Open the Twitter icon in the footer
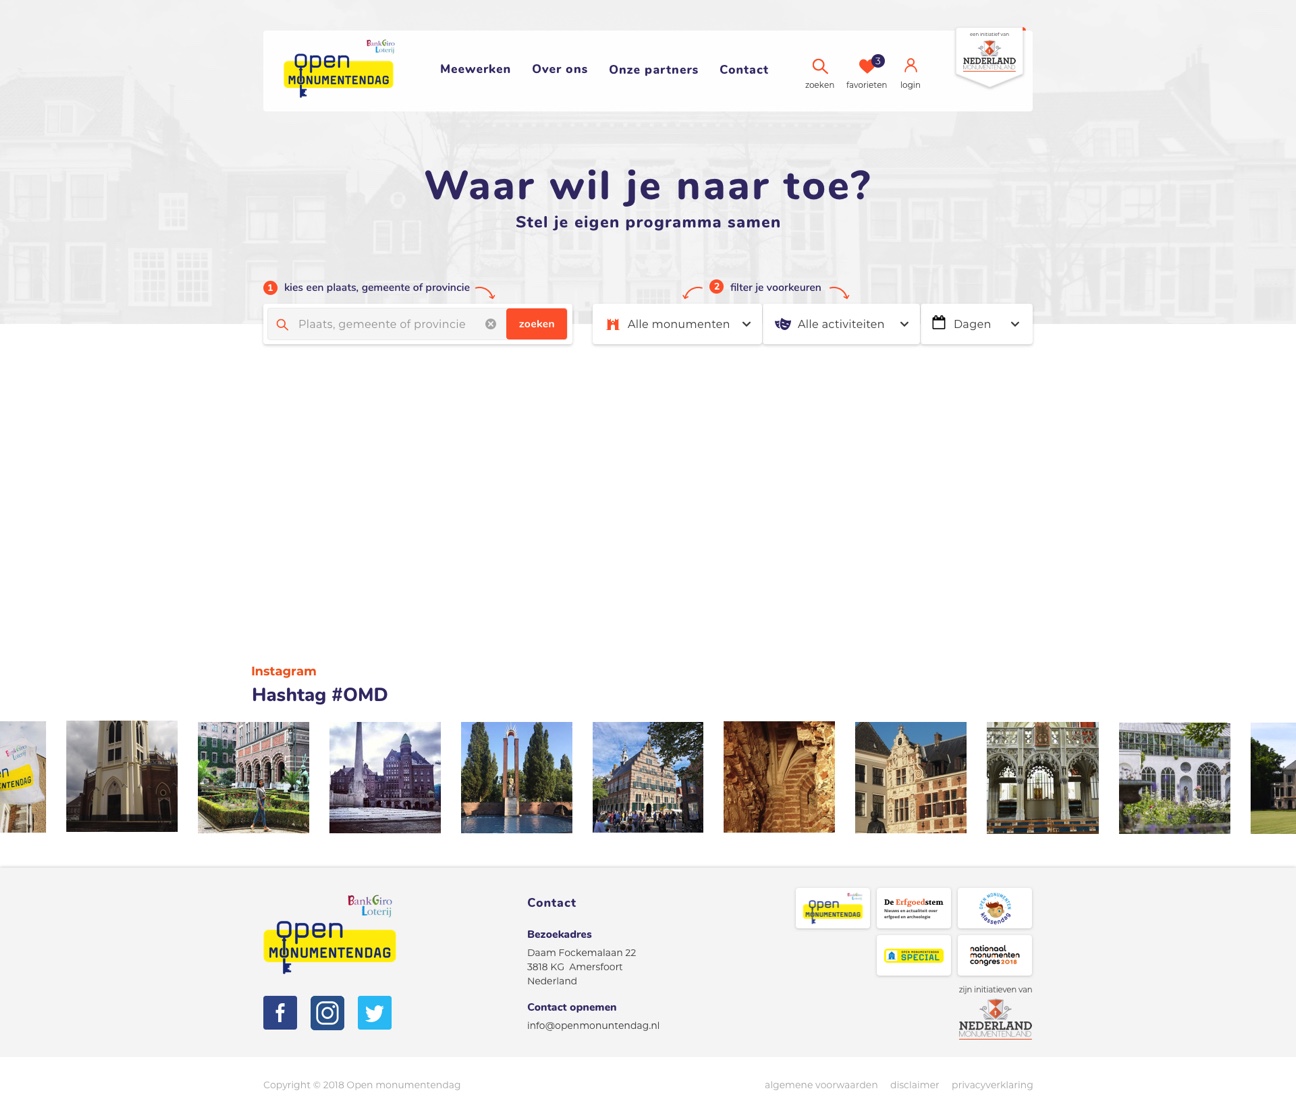 375,1013
